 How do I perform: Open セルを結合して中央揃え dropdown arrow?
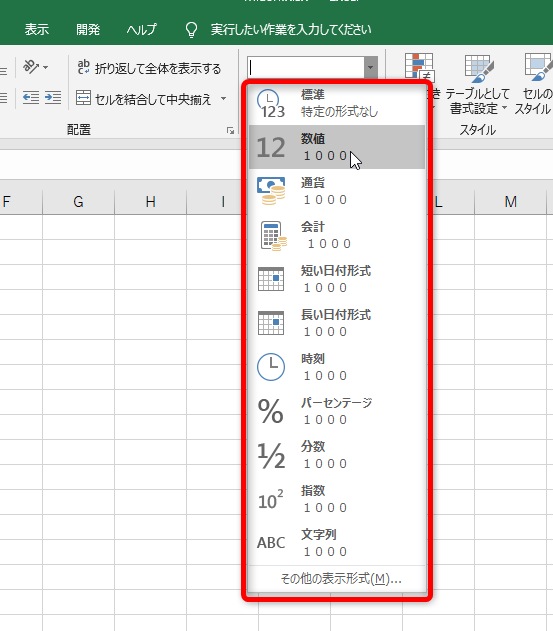point(223,99)
